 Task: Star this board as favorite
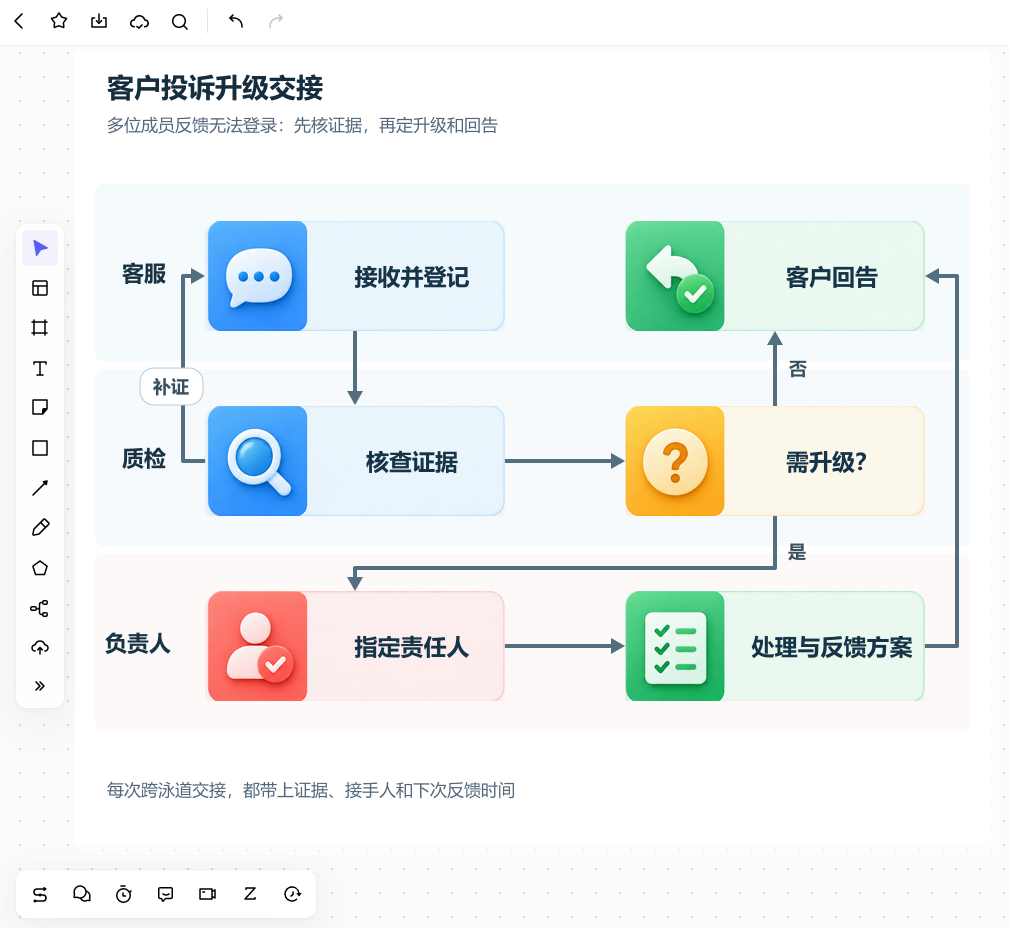click(59, 21)
